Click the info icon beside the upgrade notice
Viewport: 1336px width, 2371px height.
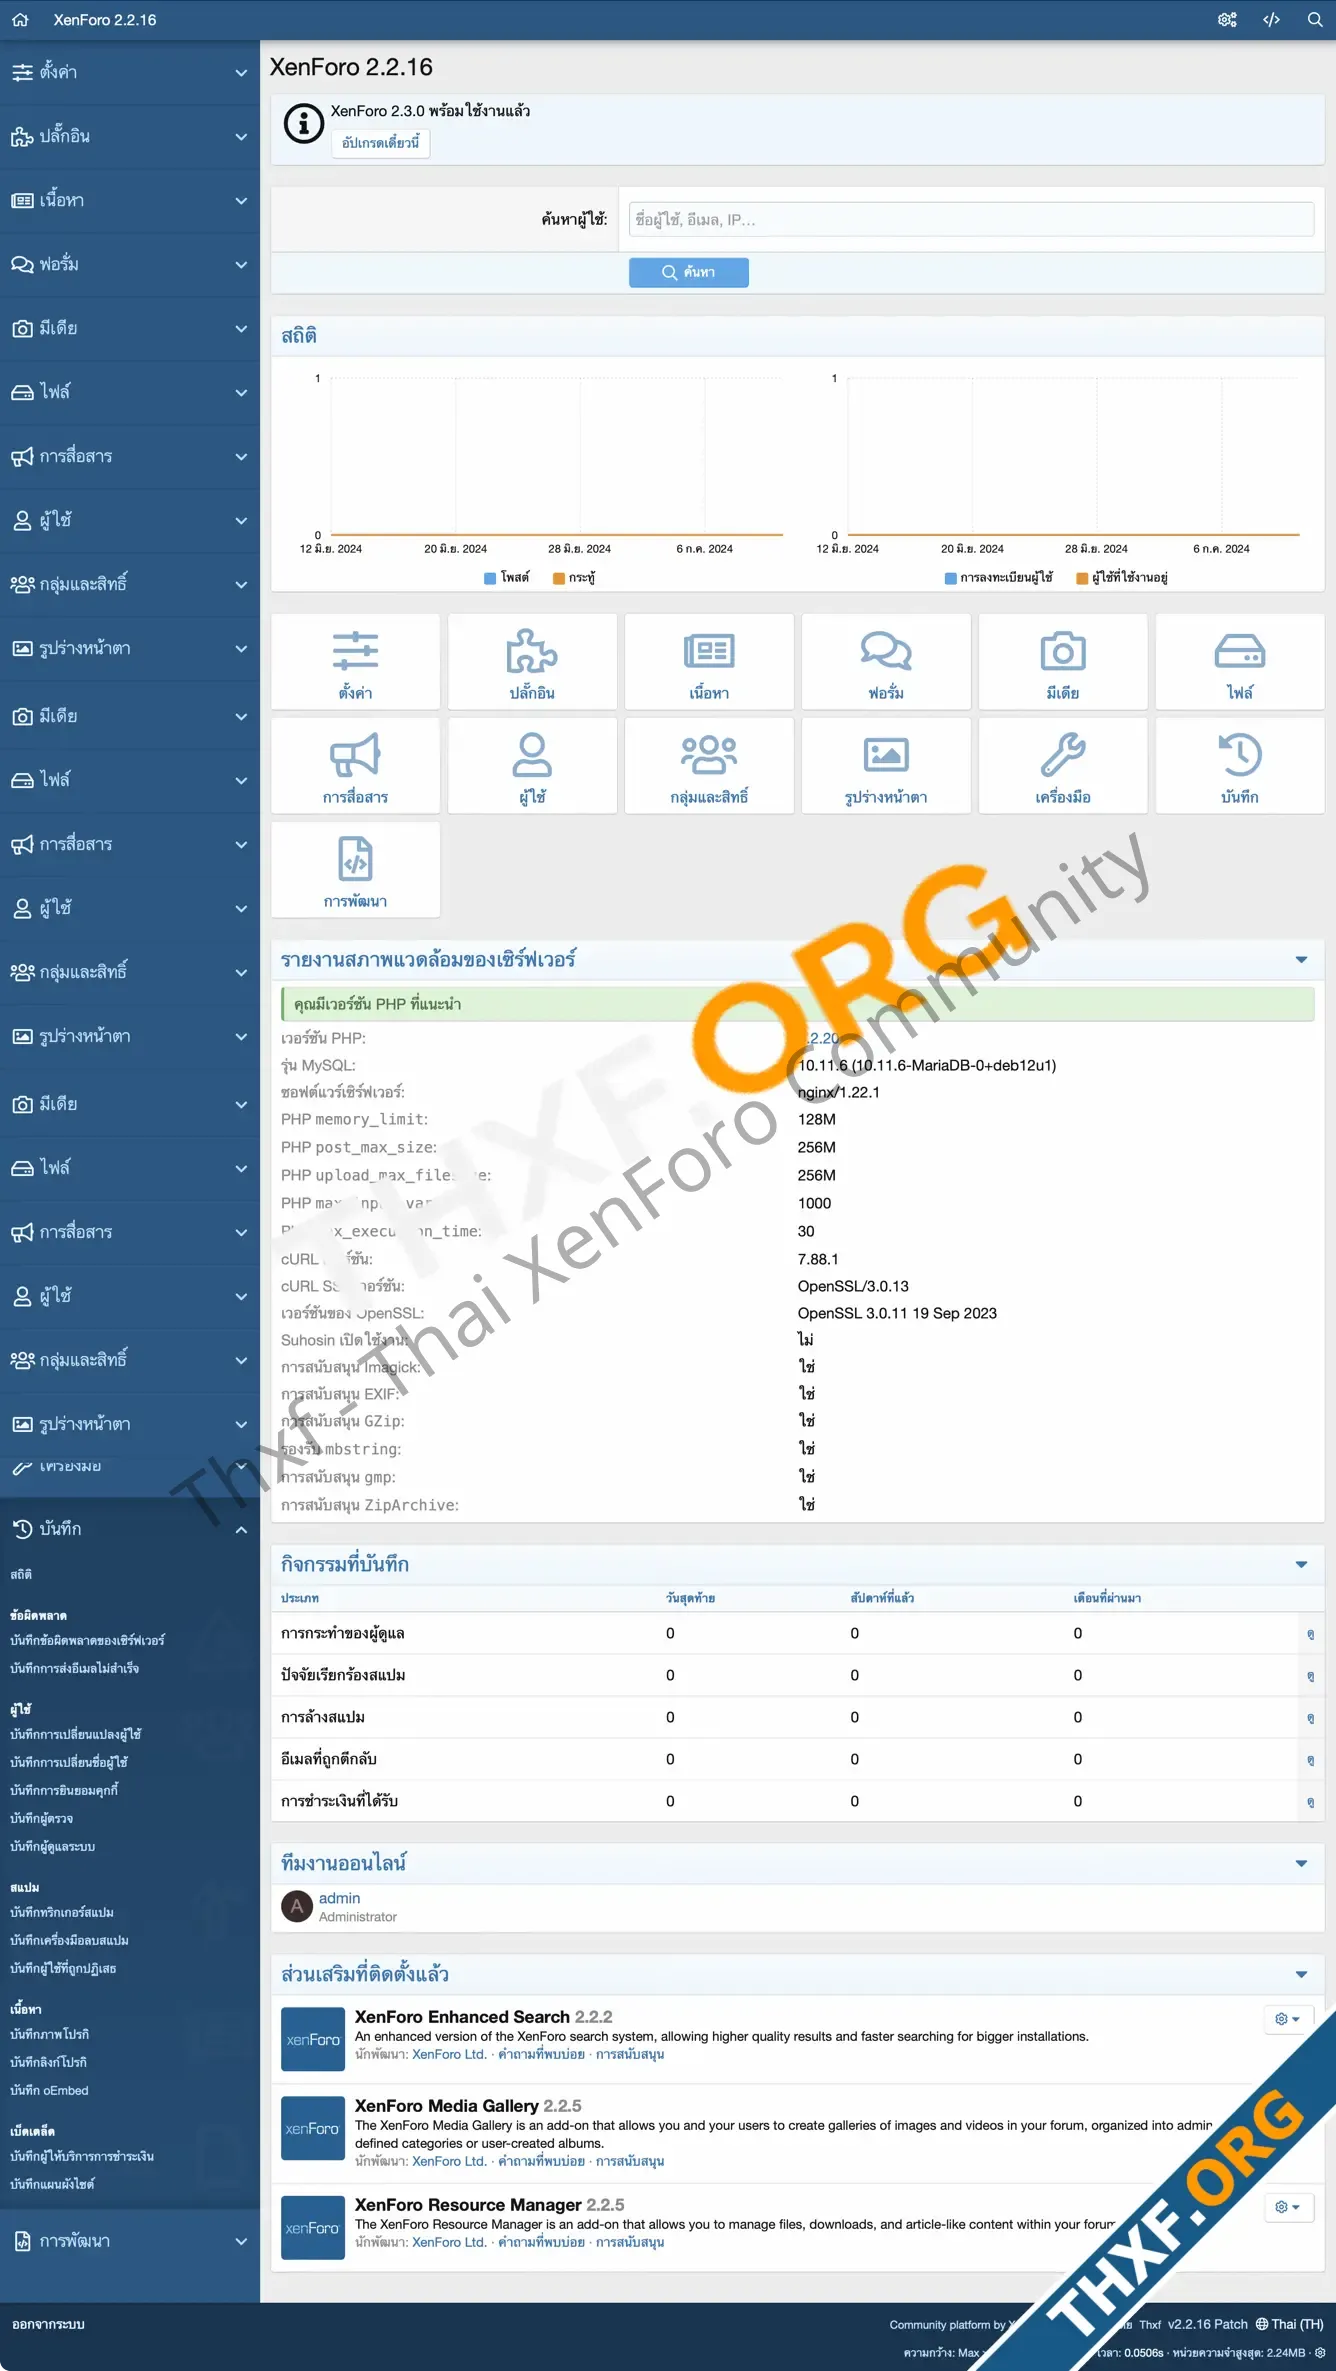(x=303, y=124)
